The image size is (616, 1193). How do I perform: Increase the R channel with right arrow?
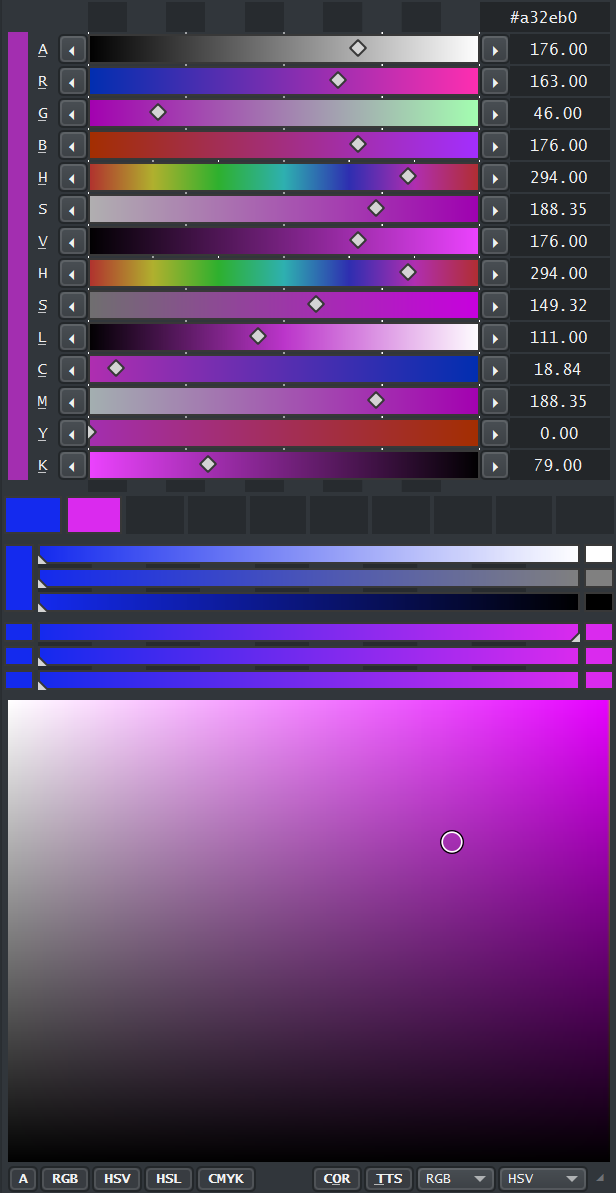[495, 81]
